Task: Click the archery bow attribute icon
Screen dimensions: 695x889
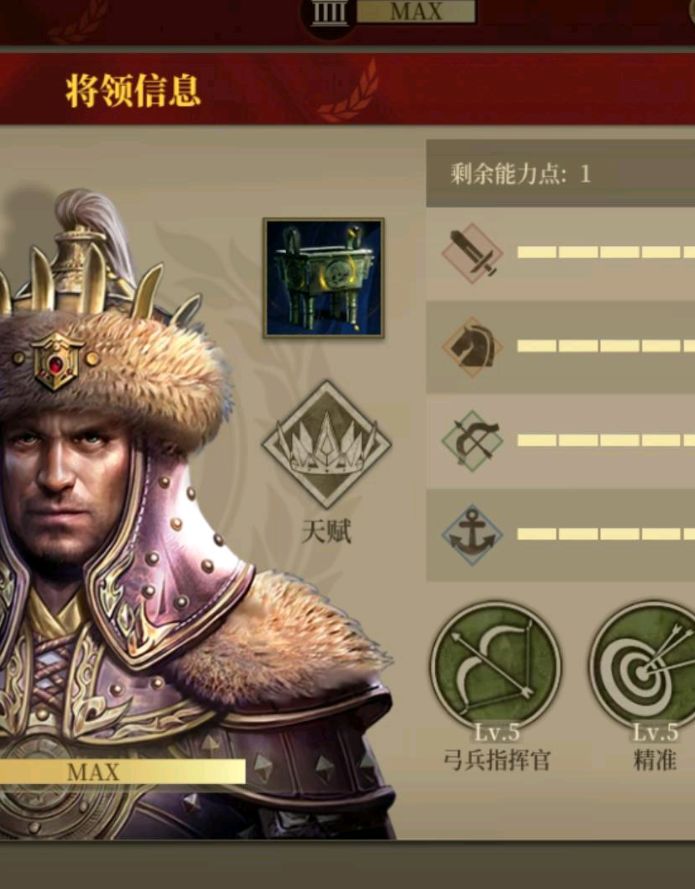Action: point(472,441)
